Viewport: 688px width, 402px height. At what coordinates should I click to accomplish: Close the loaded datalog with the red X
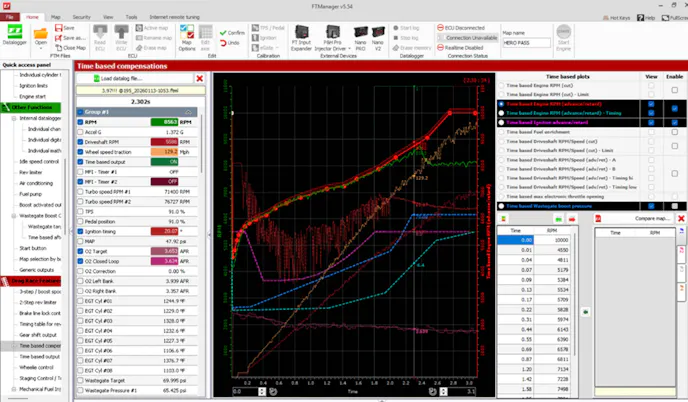click(199, 78)
